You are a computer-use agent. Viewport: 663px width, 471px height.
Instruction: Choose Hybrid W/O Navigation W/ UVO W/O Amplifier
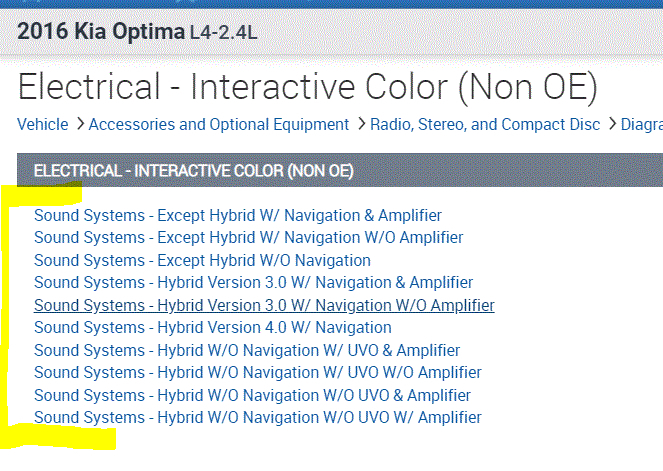[257, 373]
